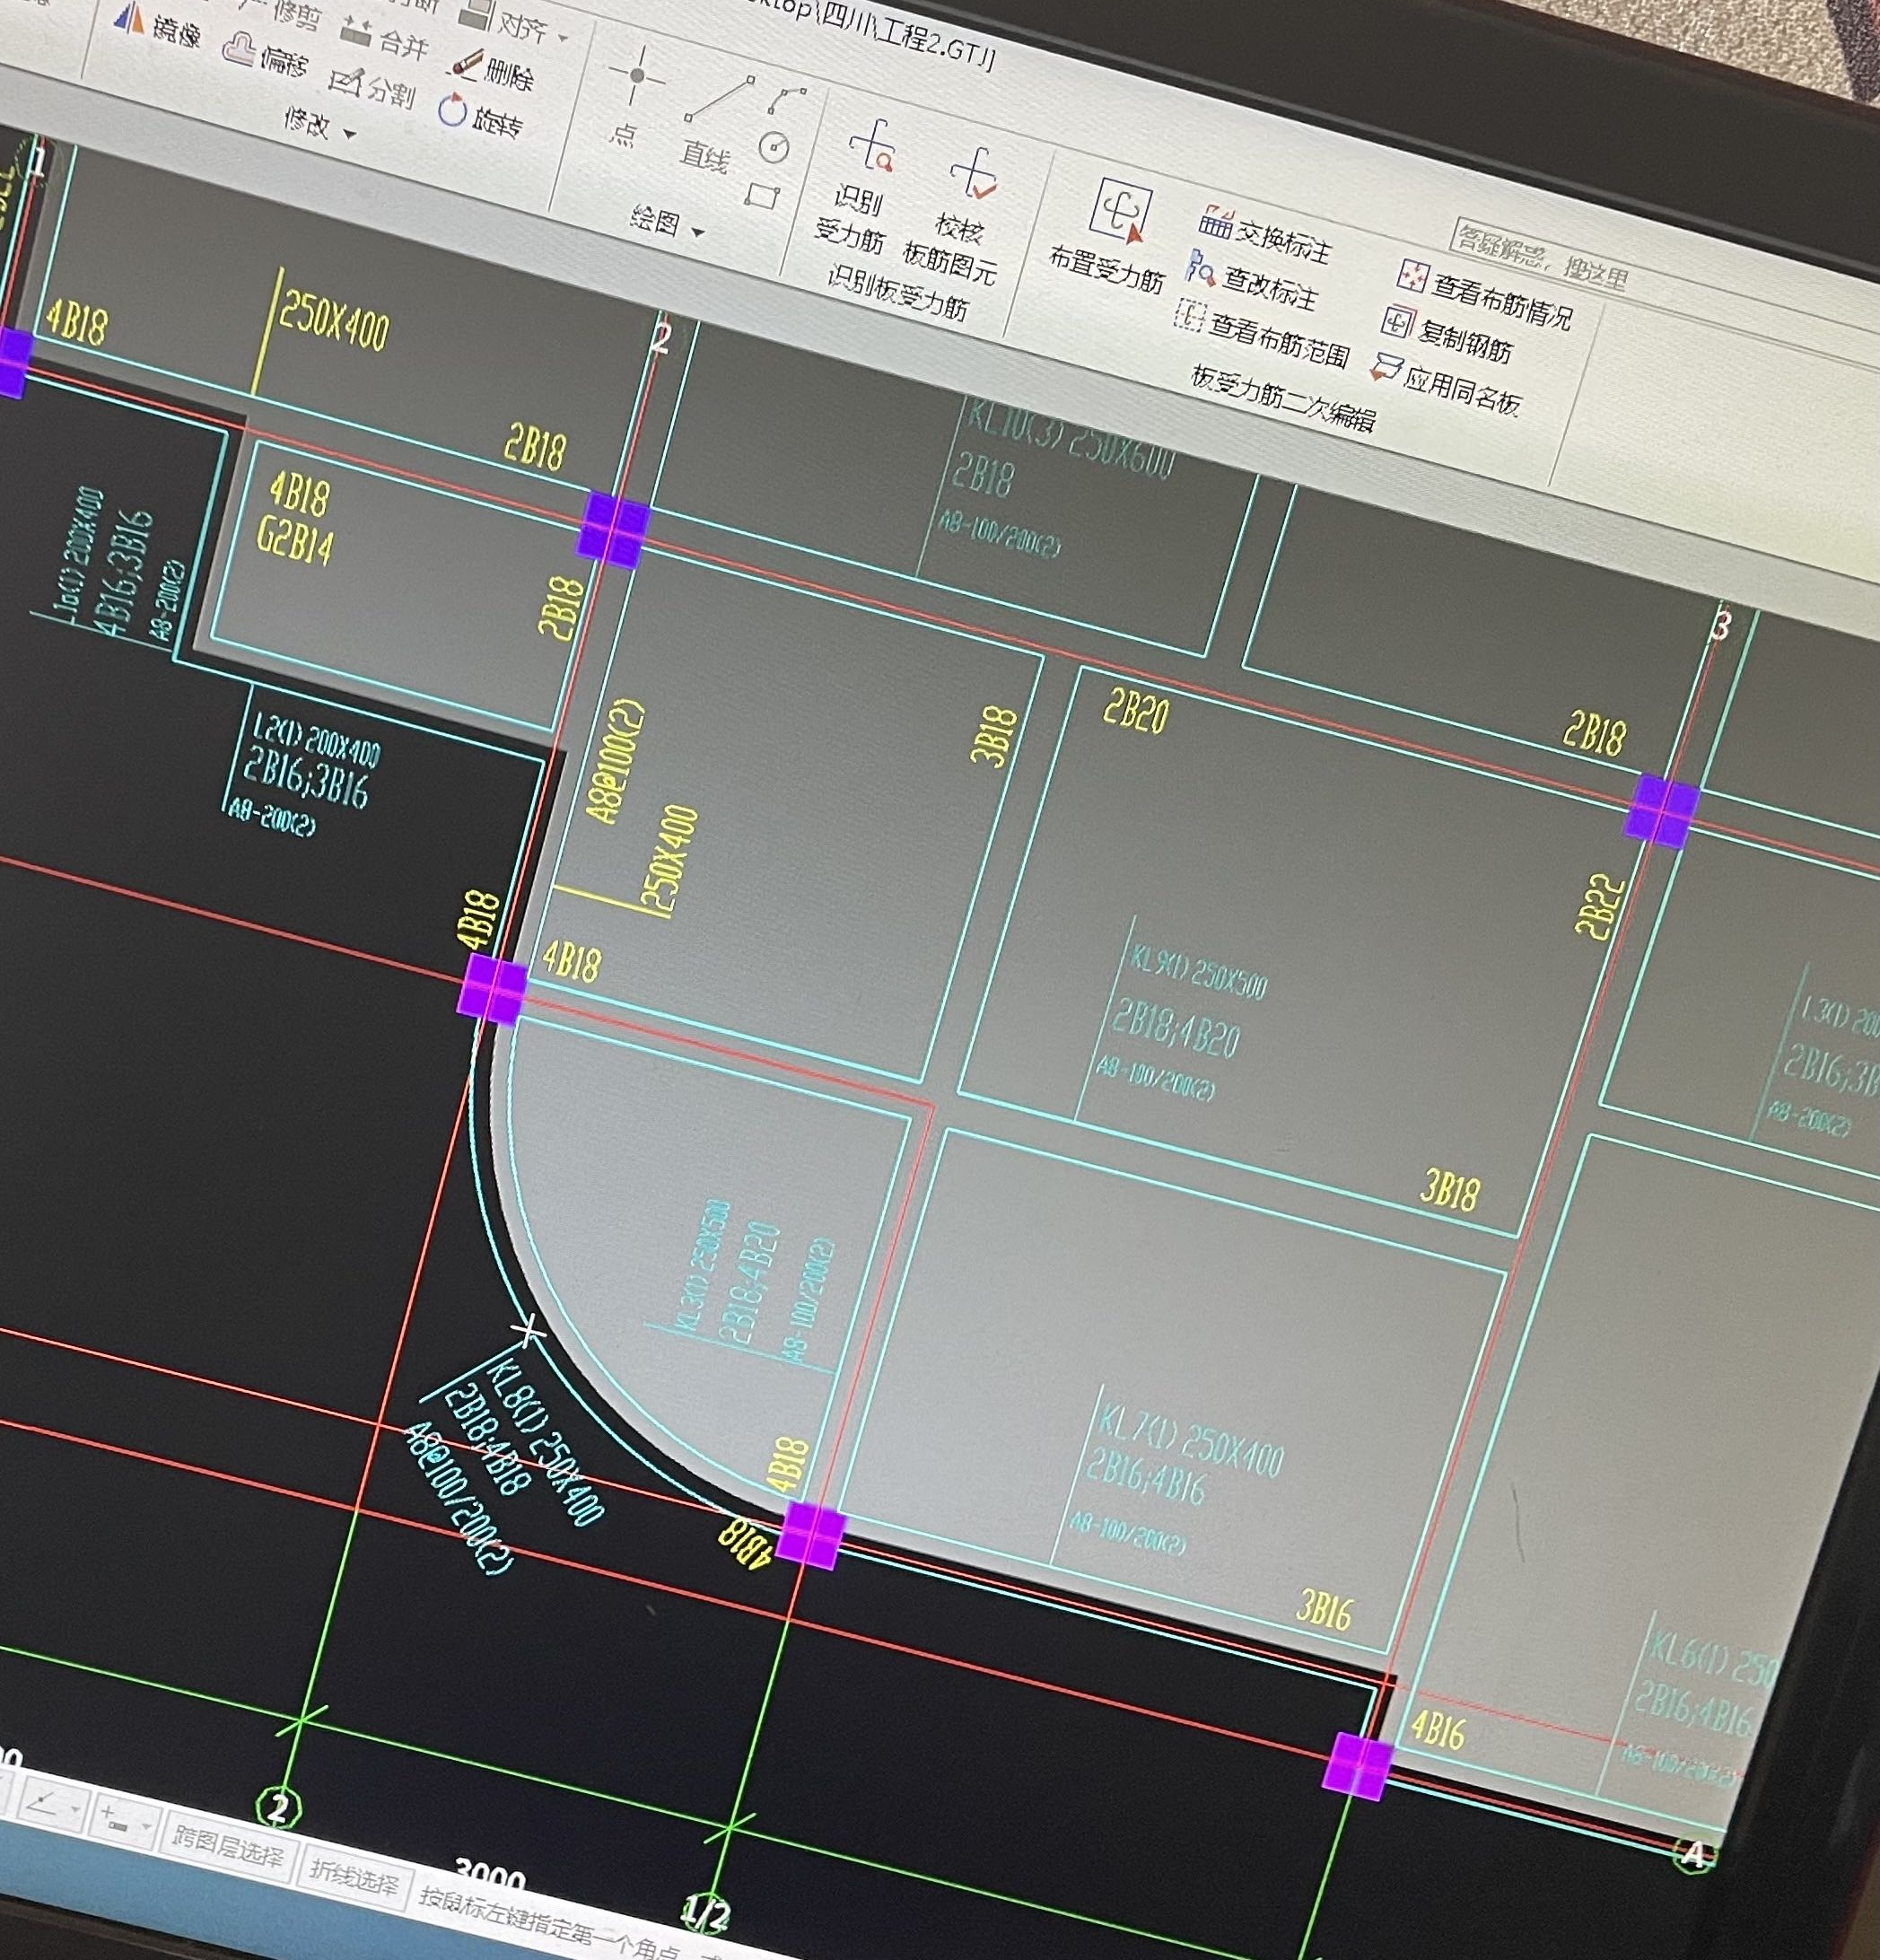Click the yellow 3B16 annotation
1880x1960 pixels.
1325,1608
